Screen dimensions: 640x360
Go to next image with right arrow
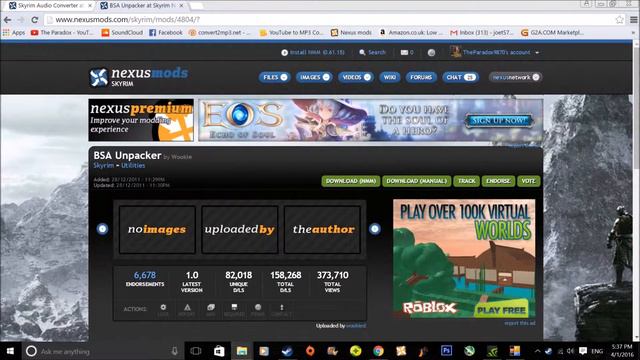pyautogui.click(x=375, y=229)
